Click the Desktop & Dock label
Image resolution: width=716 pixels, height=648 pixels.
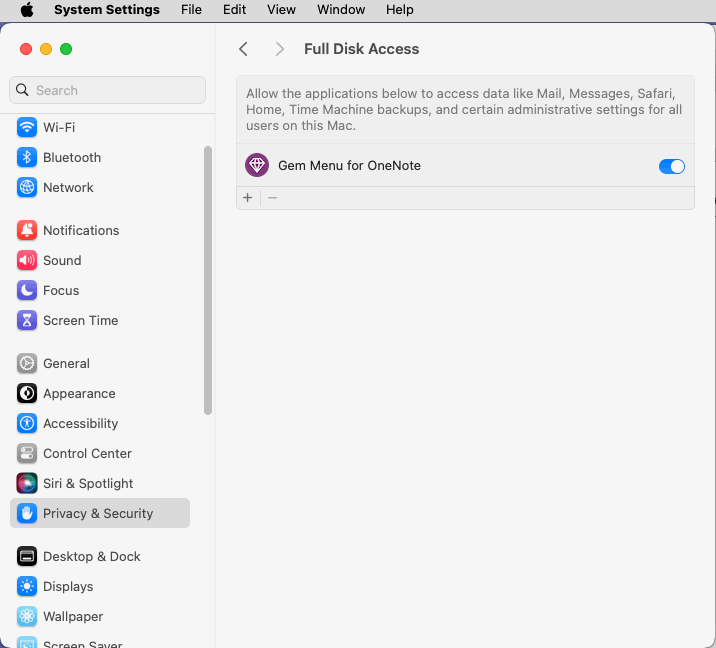tap(92, 556)
